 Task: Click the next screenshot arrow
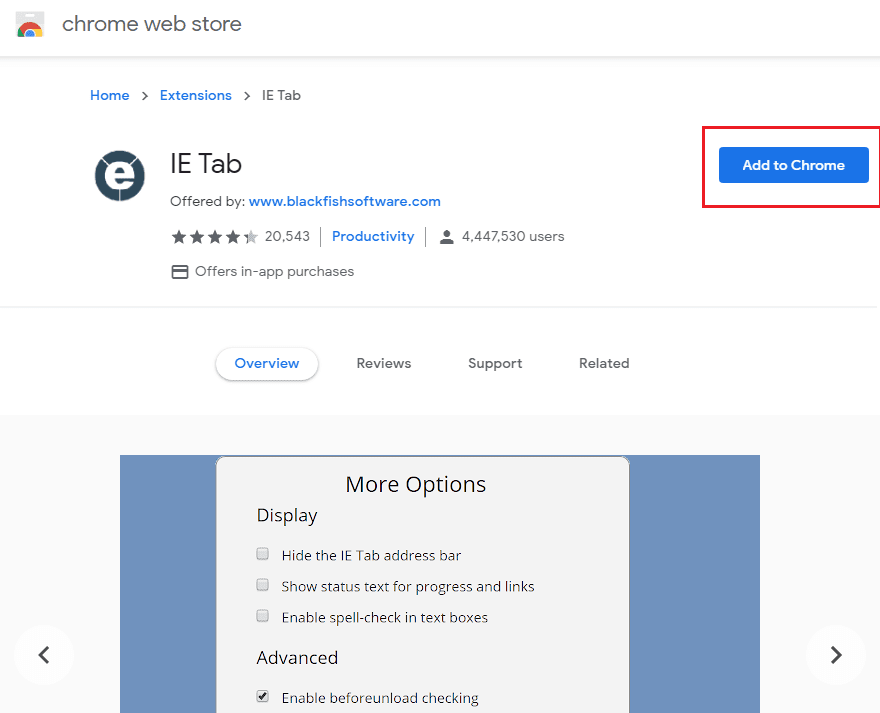coord(836,655)
